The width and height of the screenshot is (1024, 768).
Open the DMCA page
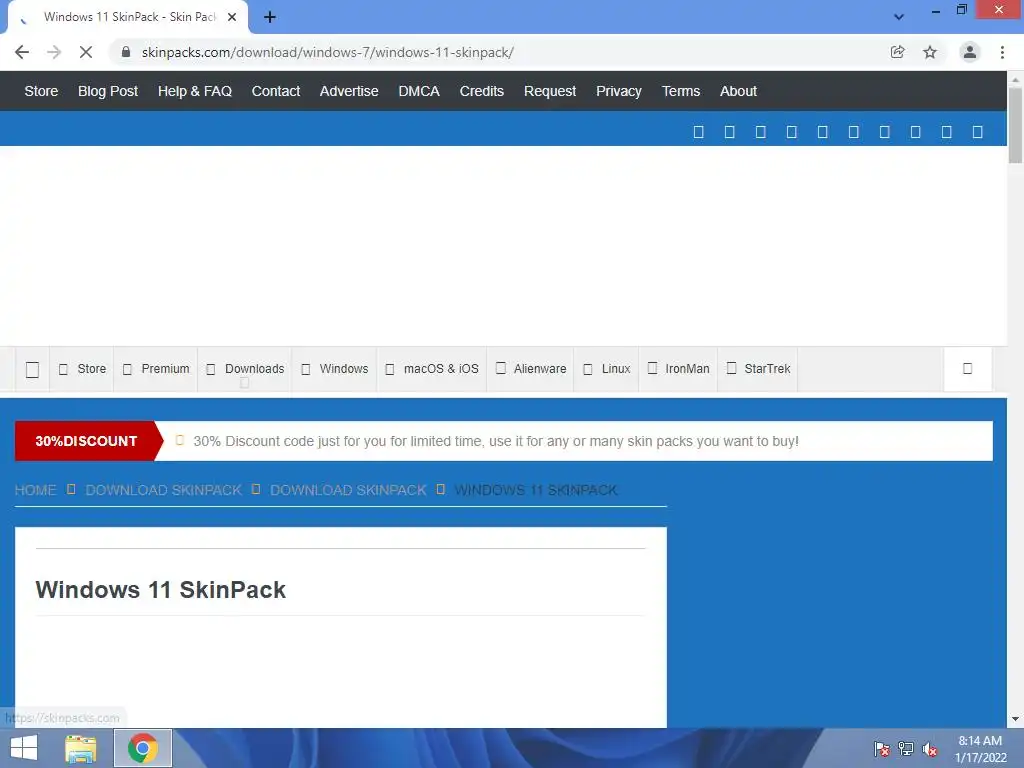419,91
